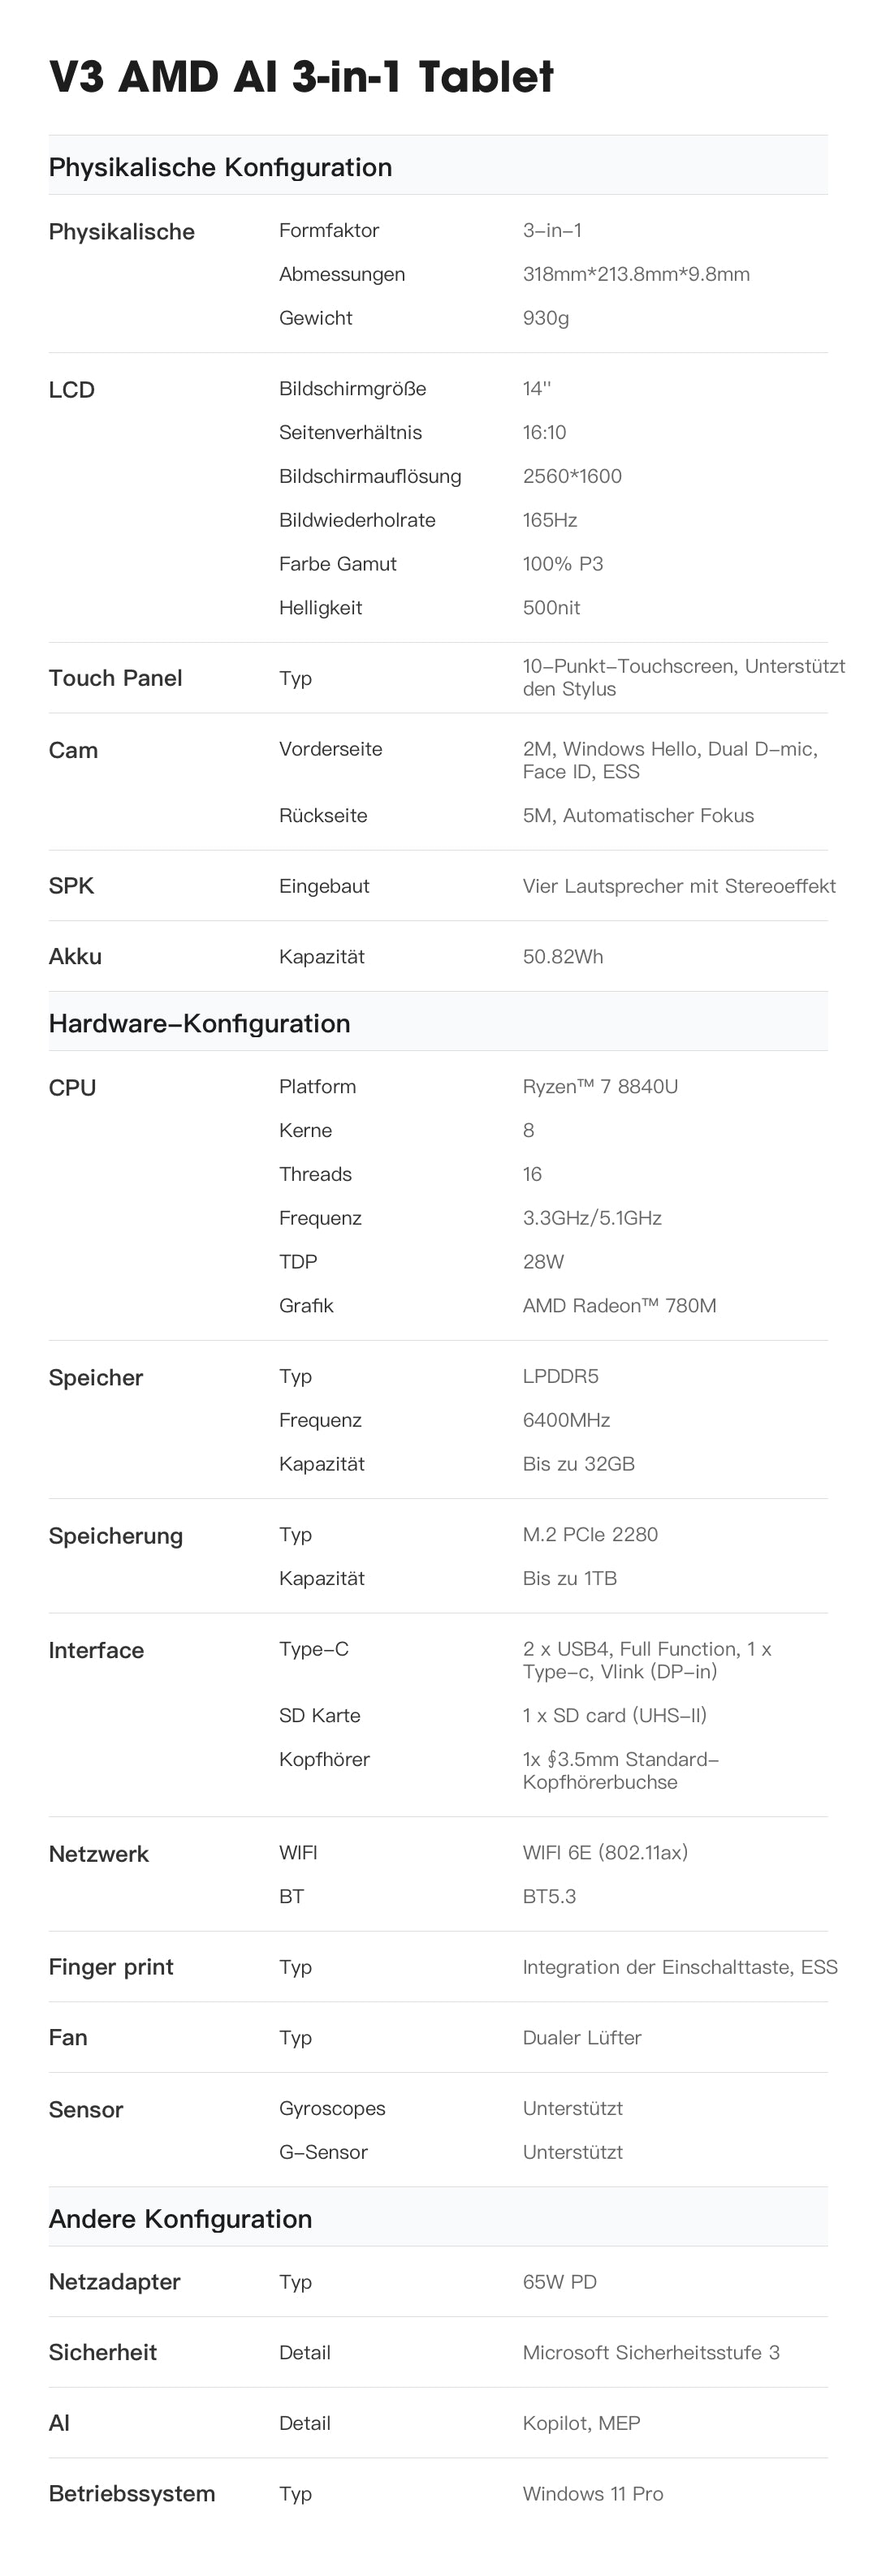The height and width of the screenshot is (2576, 877).
Task: Click the "Dualer Lüfter" fan value
Action: coord(582,2038)
